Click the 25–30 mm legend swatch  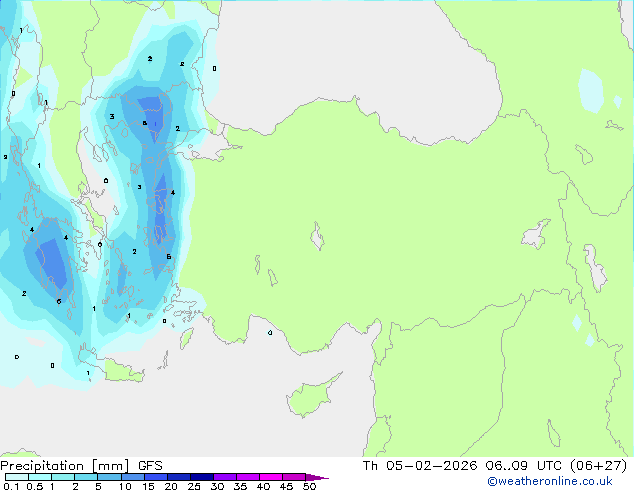click(x=202, y=477)
